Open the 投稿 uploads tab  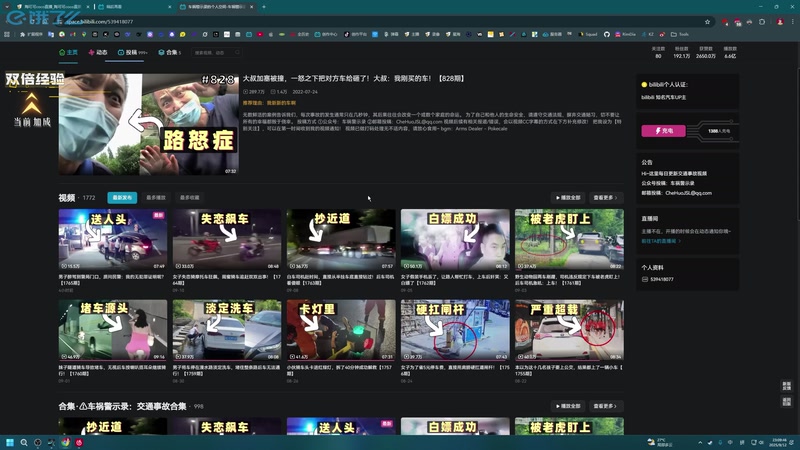pyautogui.click(x=132, y=53)
